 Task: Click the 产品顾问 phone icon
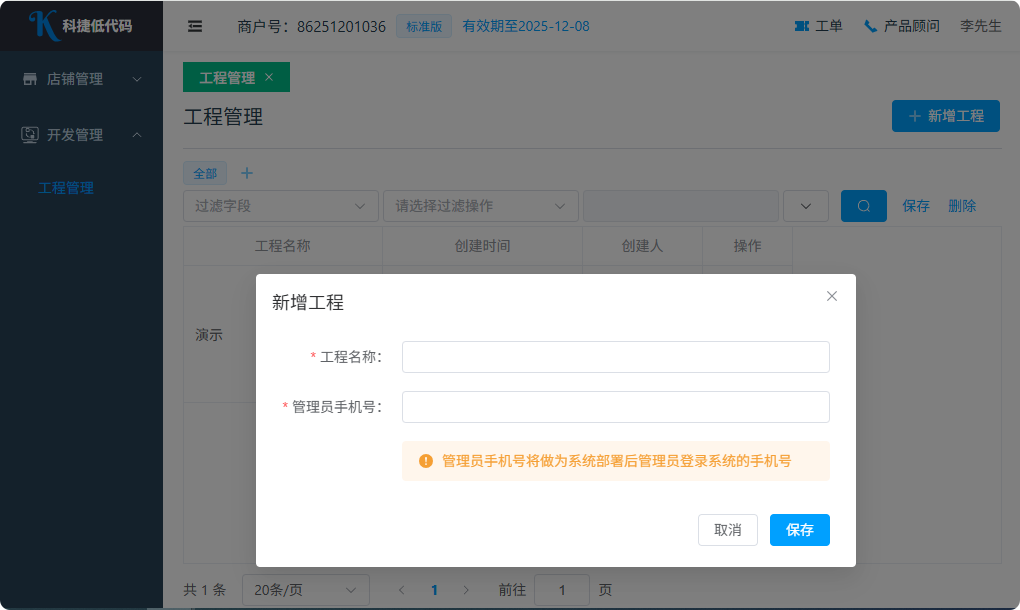[x=870, y=26]
